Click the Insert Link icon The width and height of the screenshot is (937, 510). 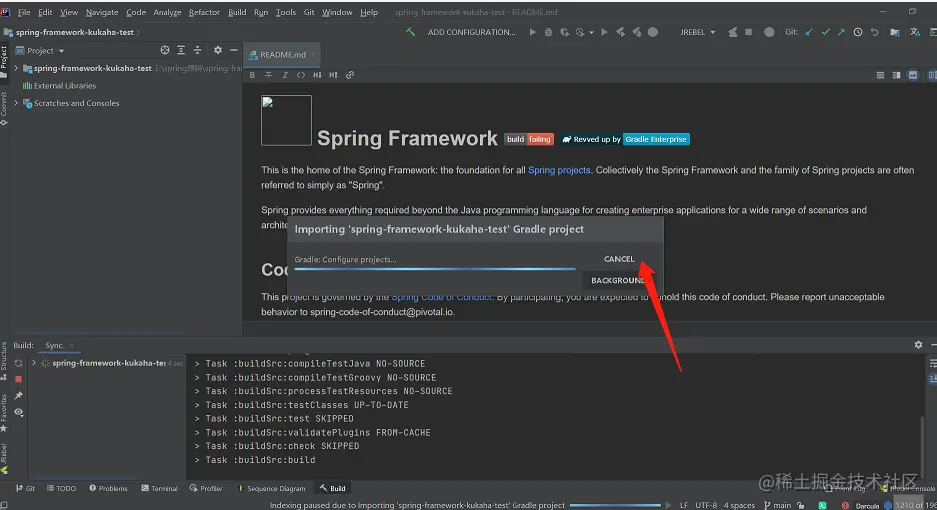[x=350, y=75]
